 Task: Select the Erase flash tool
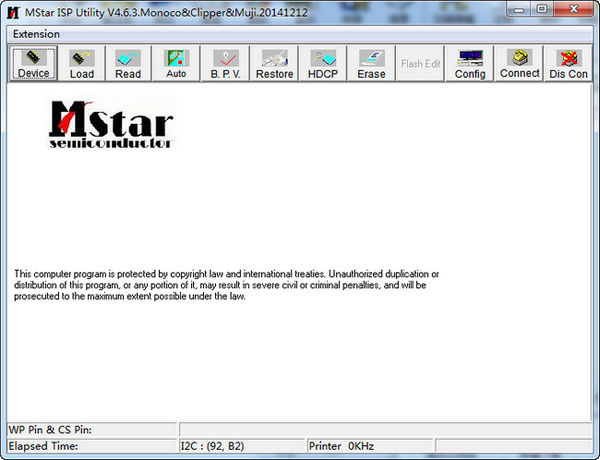click(371, 64)
